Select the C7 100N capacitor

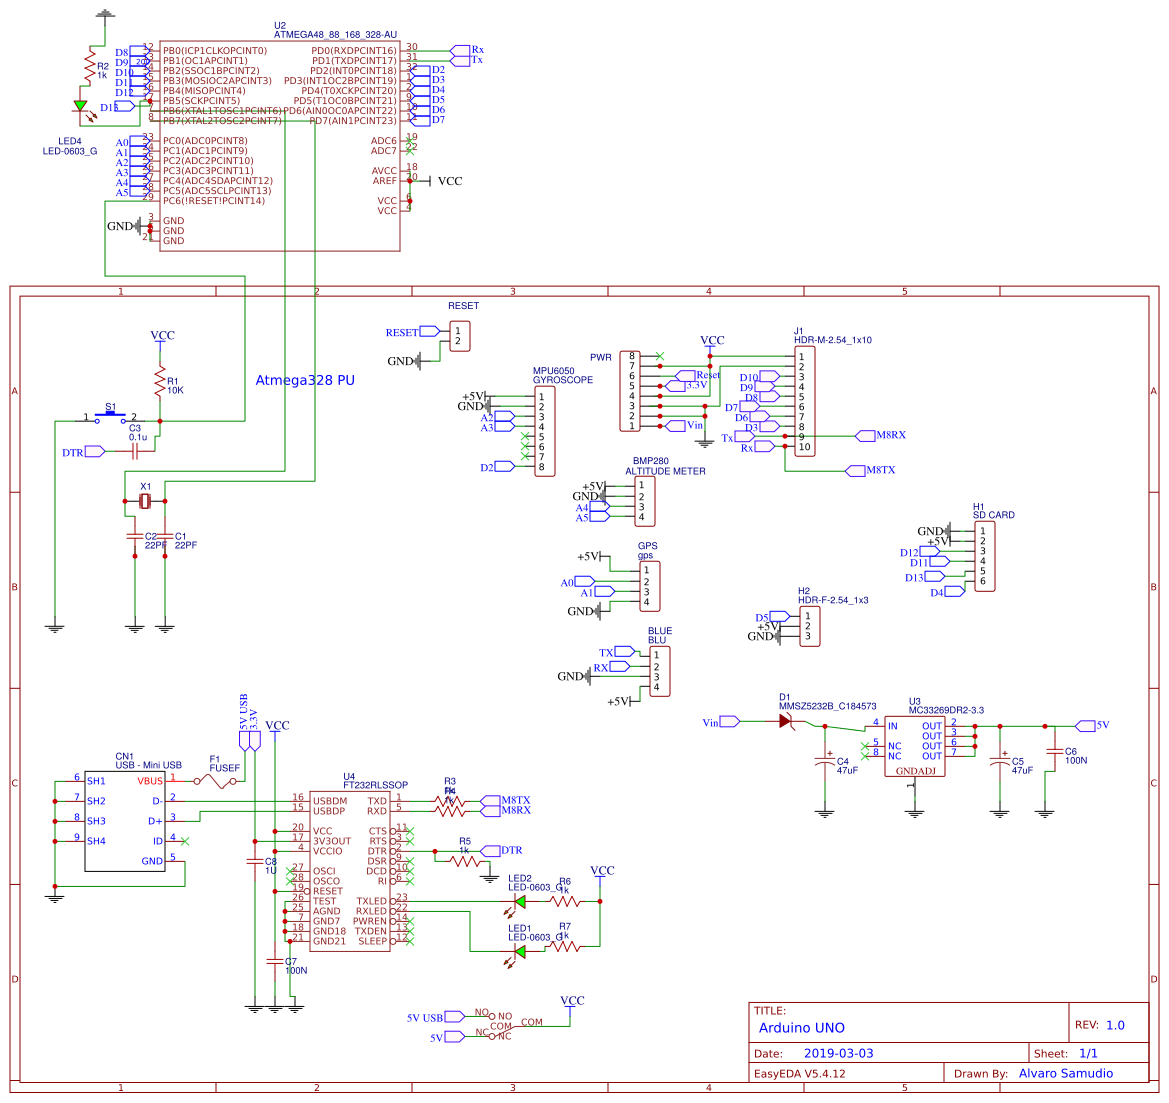pos(275,961)
